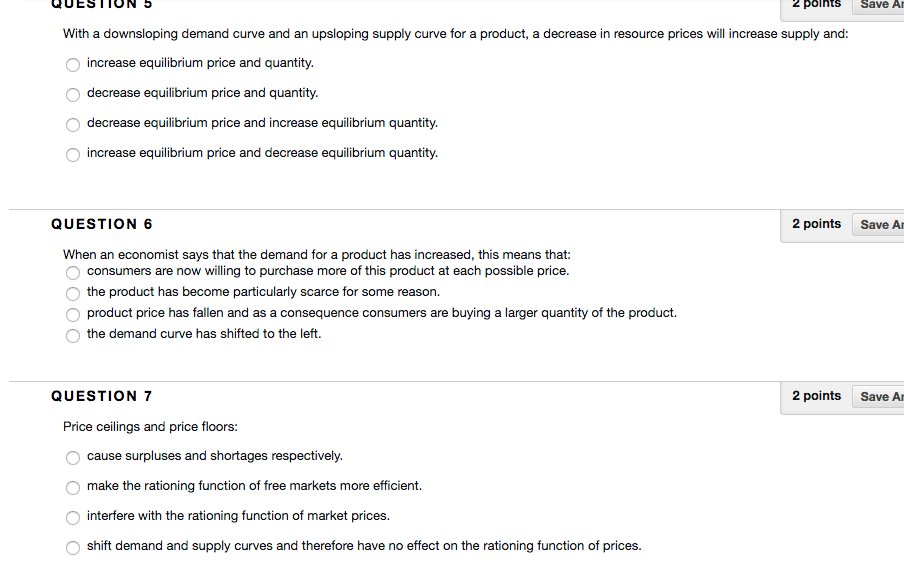Click the Question 7 heading
The height and width of the screenshot is (575, 904).
click(x=102, y=396)
